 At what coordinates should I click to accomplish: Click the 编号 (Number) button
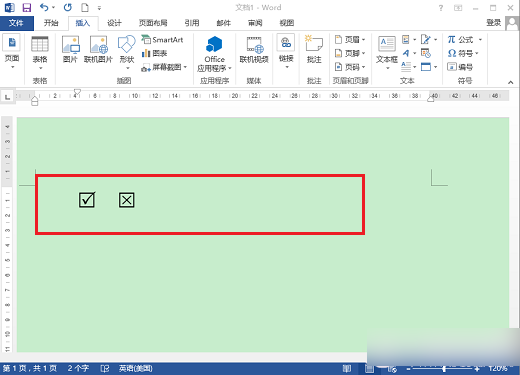tap(460, 67)
